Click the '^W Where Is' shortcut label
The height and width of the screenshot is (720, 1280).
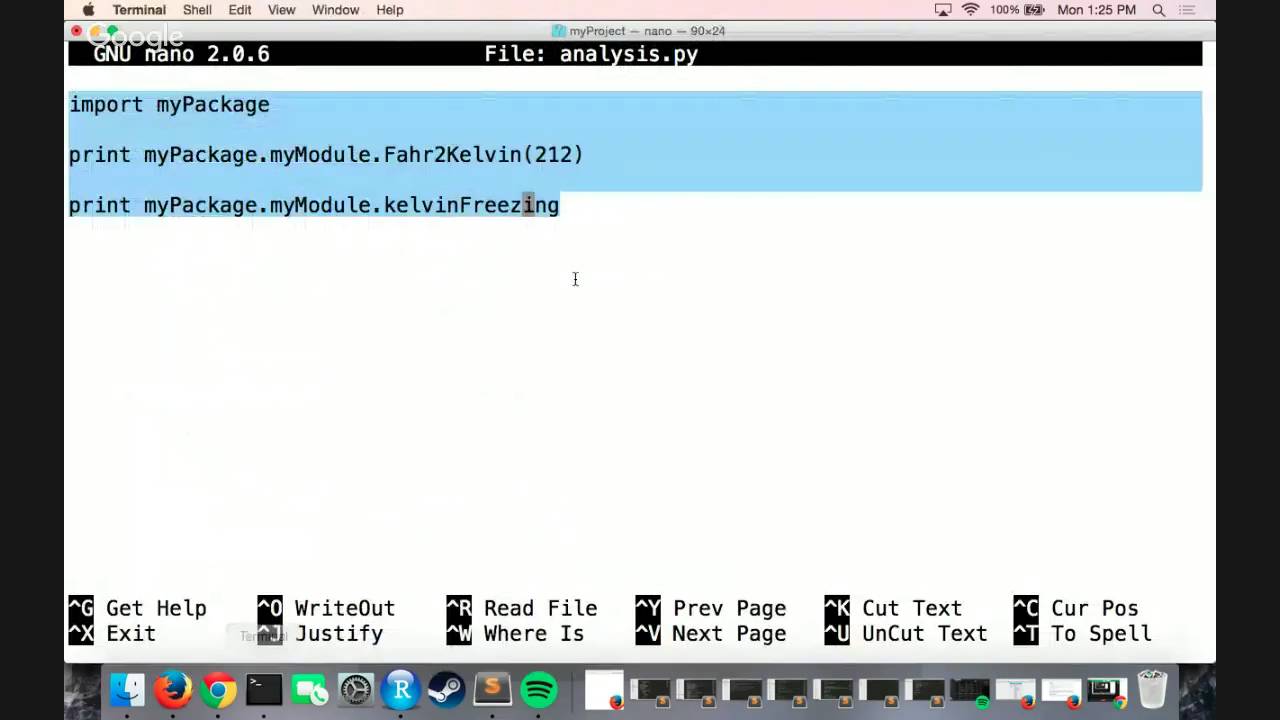515,634
